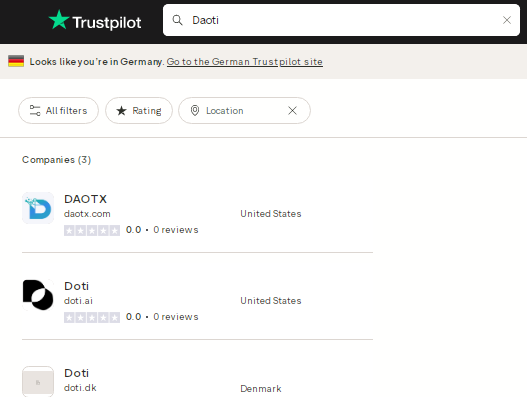The width and height of the screenshot is (527, 397).
Task: Click the DAOTX company logo
Action: pyautogui.click(x=38, y=208)
